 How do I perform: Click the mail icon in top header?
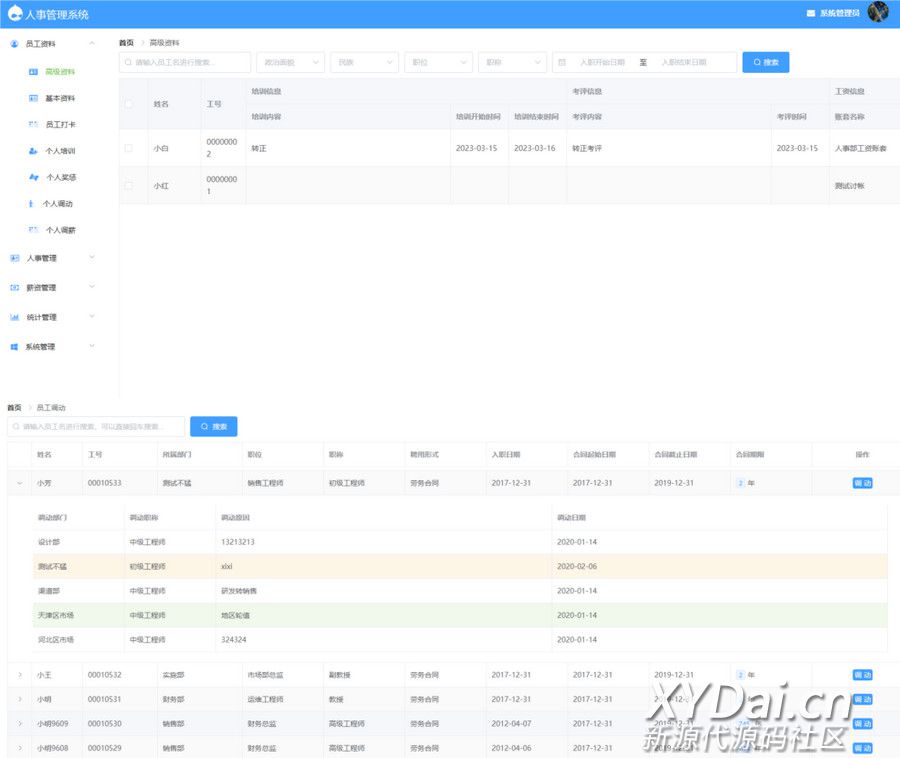click(x=810, y=13)
